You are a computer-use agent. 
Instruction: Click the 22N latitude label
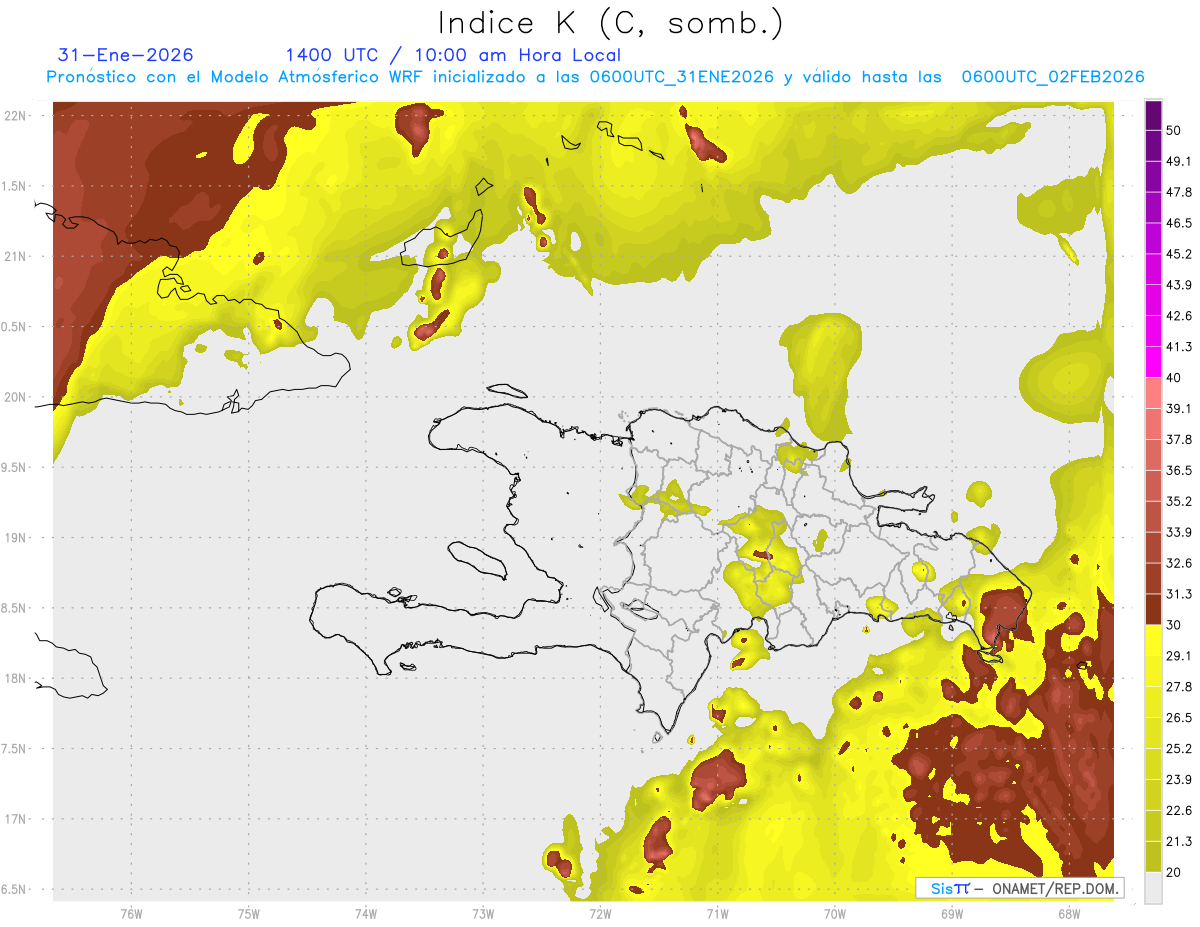click(x=16, y=116)
